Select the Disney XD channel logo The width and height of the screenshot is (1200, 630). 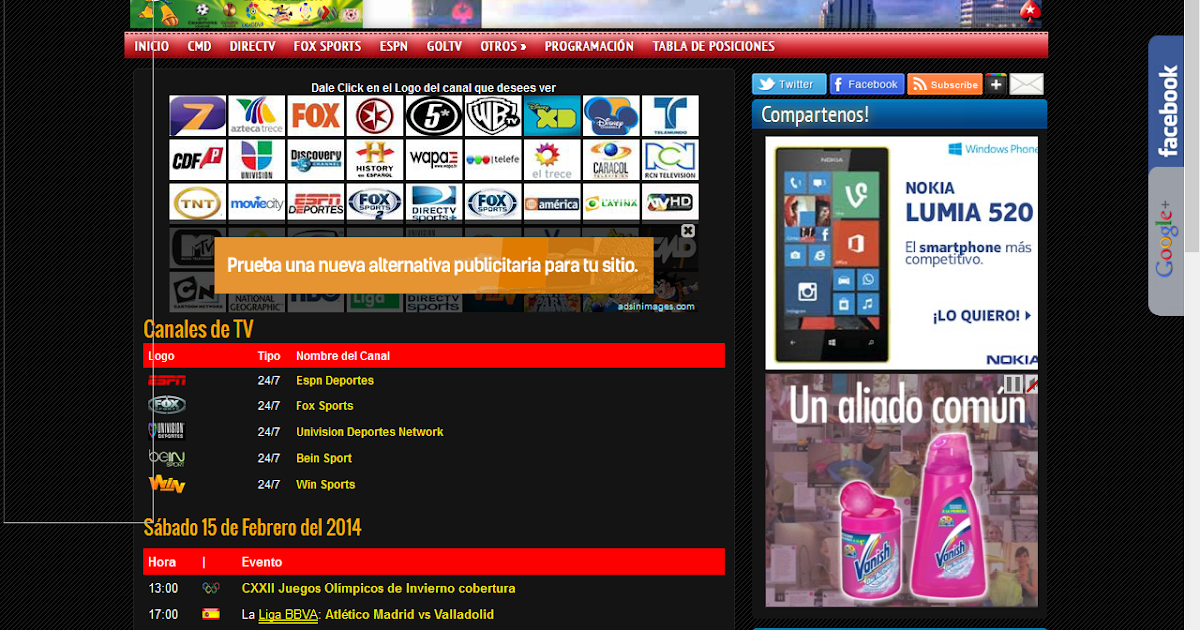click(x=552, y=116)
